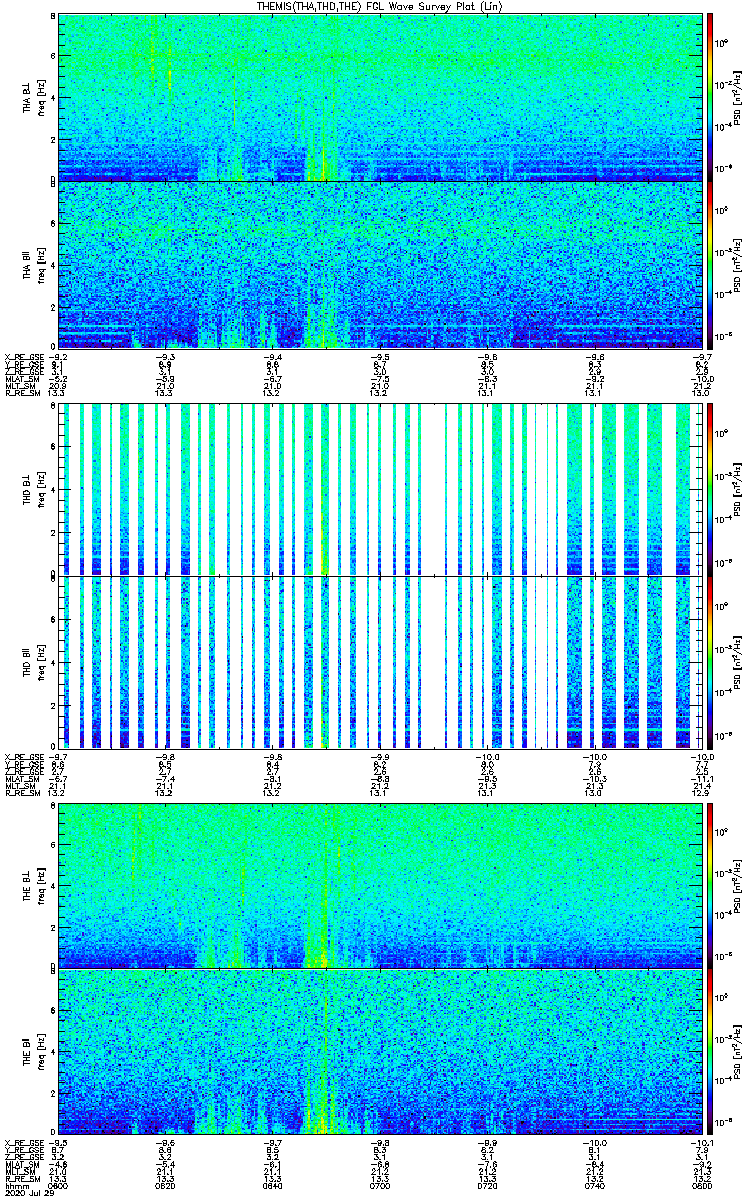This screenshot has height=1200, width=750.
Task: Click the color bar beside THA BL panel
Action: pyautogui.click(x=710, y=97)
